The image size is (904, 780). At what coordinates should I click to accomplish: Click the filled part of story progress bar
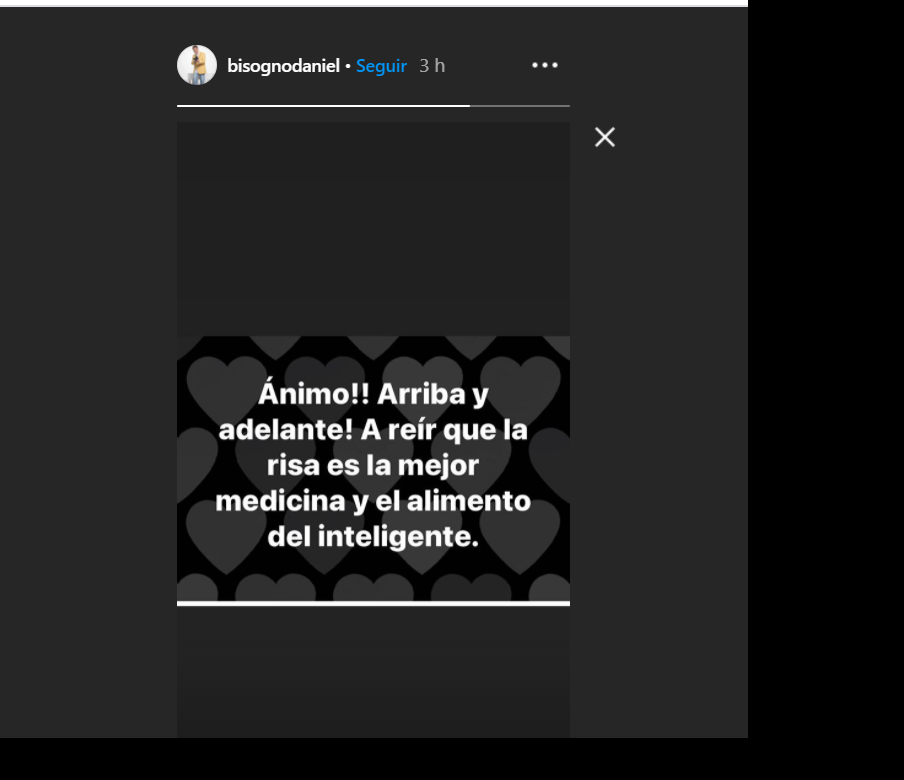pos(323,106)
